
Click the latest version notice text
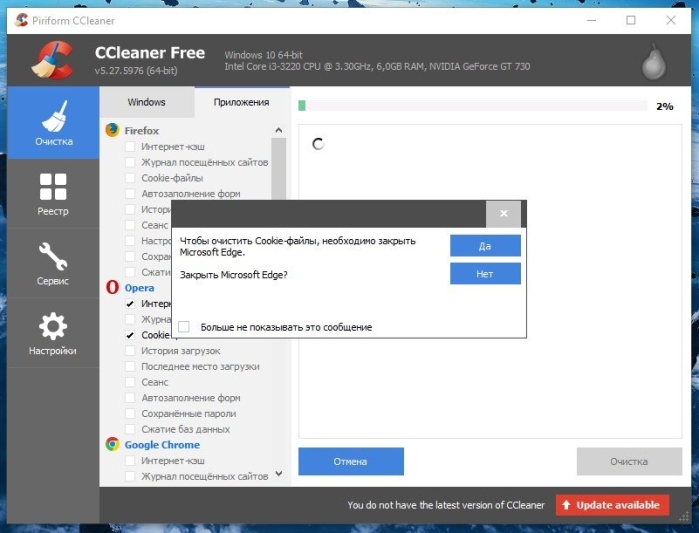click(446, 505)
